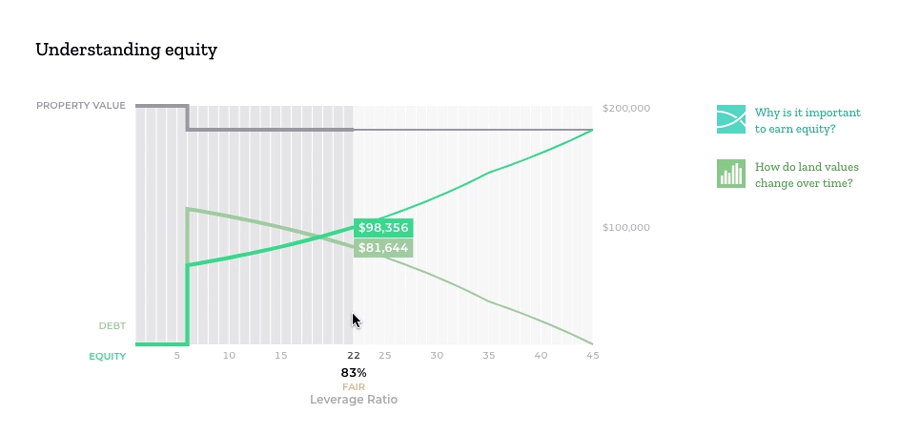Click the EQUITY series label
The width and height of the screenshot is (900, 435).
(x=107, y=356)
